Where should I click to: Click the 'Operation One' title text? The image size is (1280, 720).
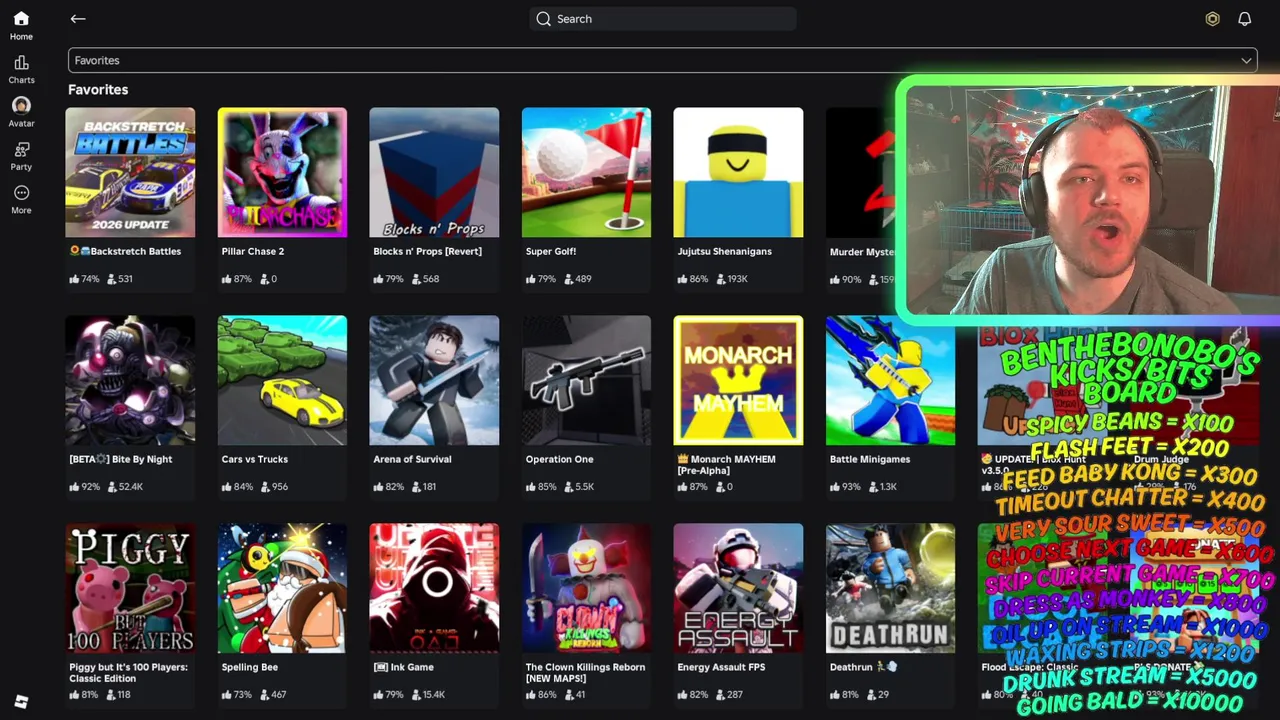pyautogui.click(x=559, y=459)
